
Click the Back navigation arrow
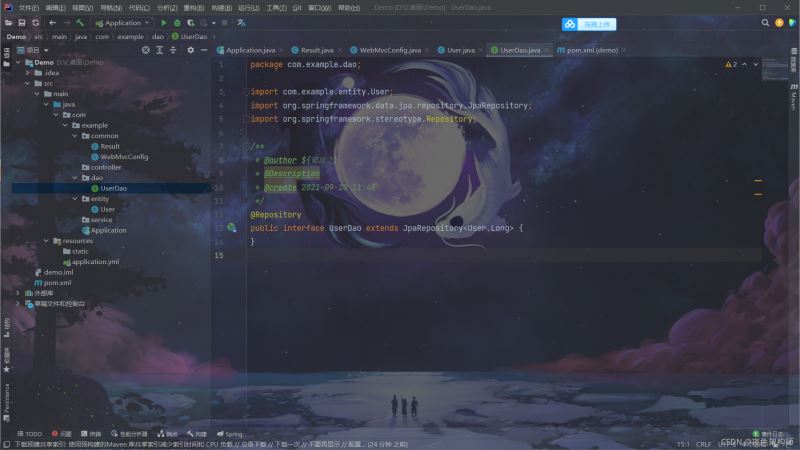(x=53, y=23)
